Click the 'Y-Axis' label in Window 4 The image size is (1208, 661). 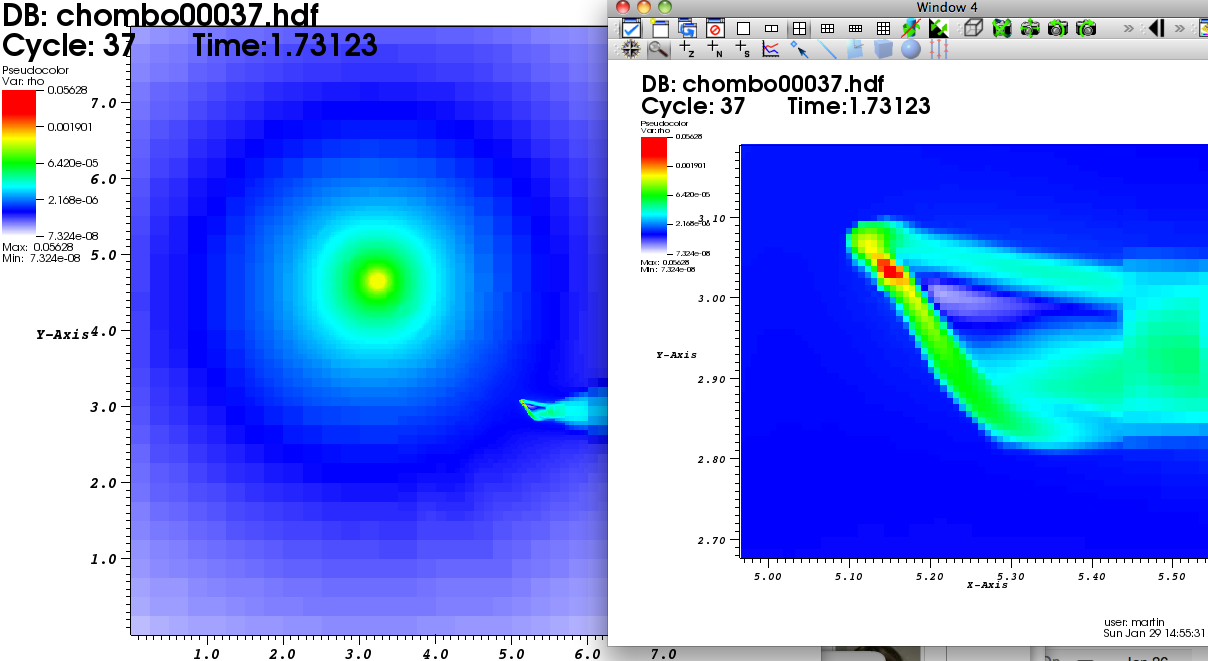pyautogui.click(x=676, y=354)
